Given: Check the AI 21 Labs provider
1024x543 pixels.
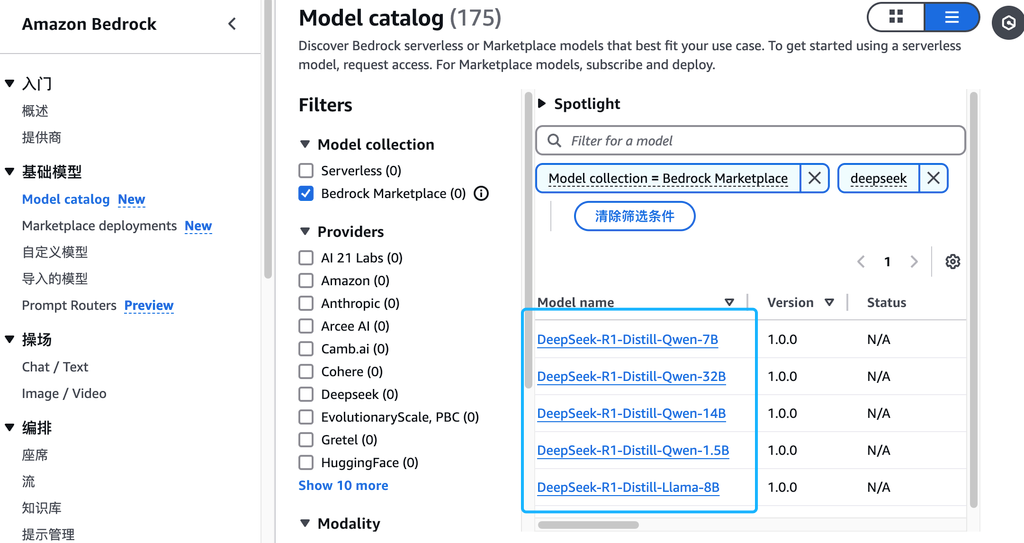Looking at the screenshot, I should click(306, 257).
